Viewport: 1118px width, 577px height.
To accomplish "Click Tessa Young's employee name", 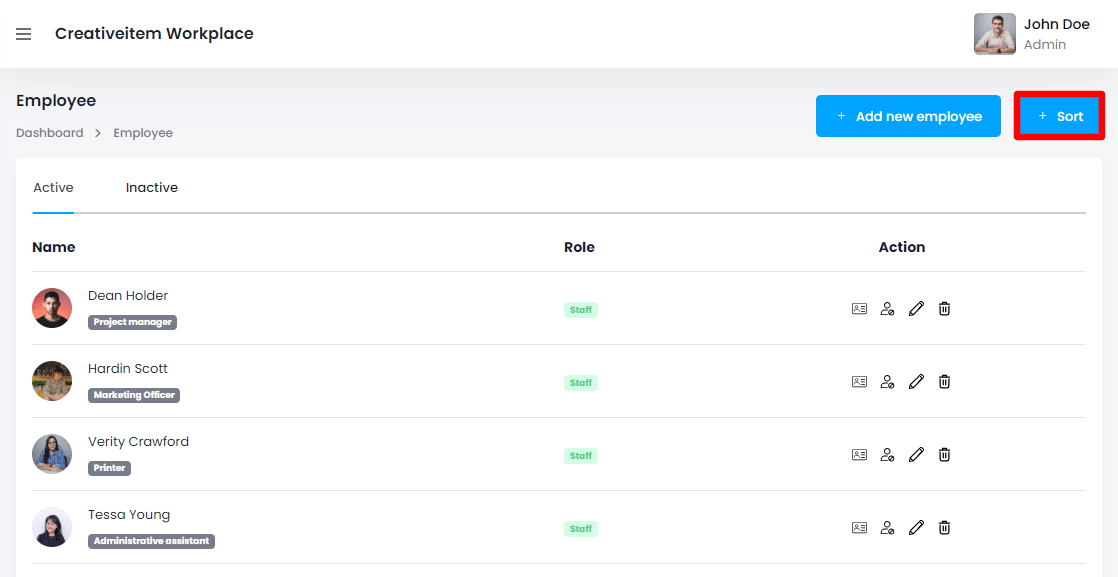I will tap(129, 515).
